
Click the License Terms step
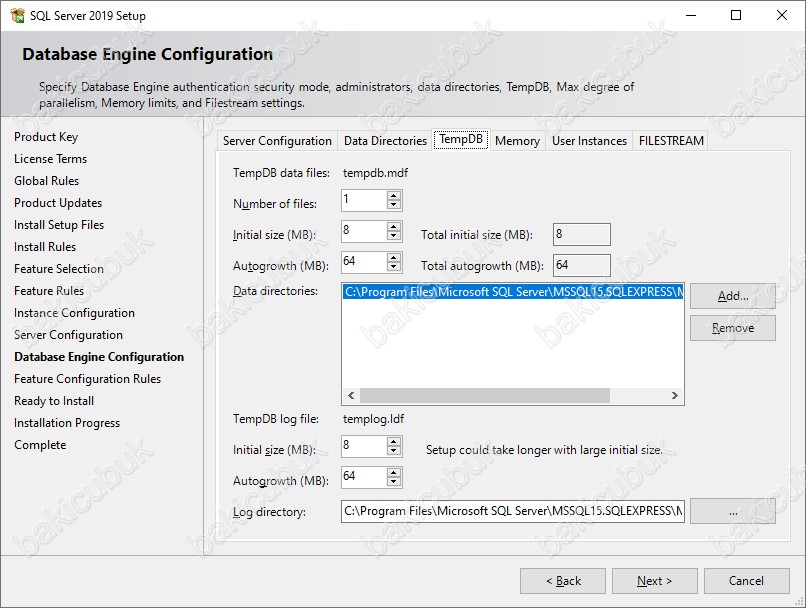pyautogui.click(x=50, y=159)
